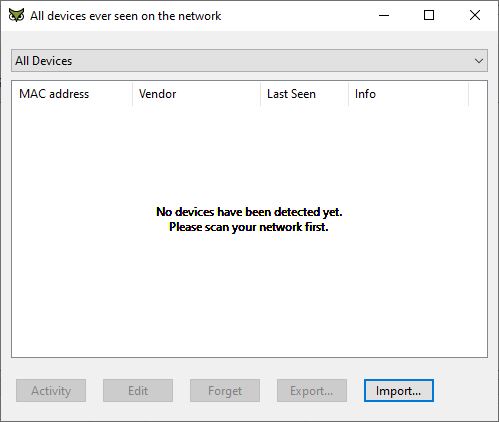499x422 pixels.
Task: Click divider between Last Seen and Info headers
Action: (348, 94)
